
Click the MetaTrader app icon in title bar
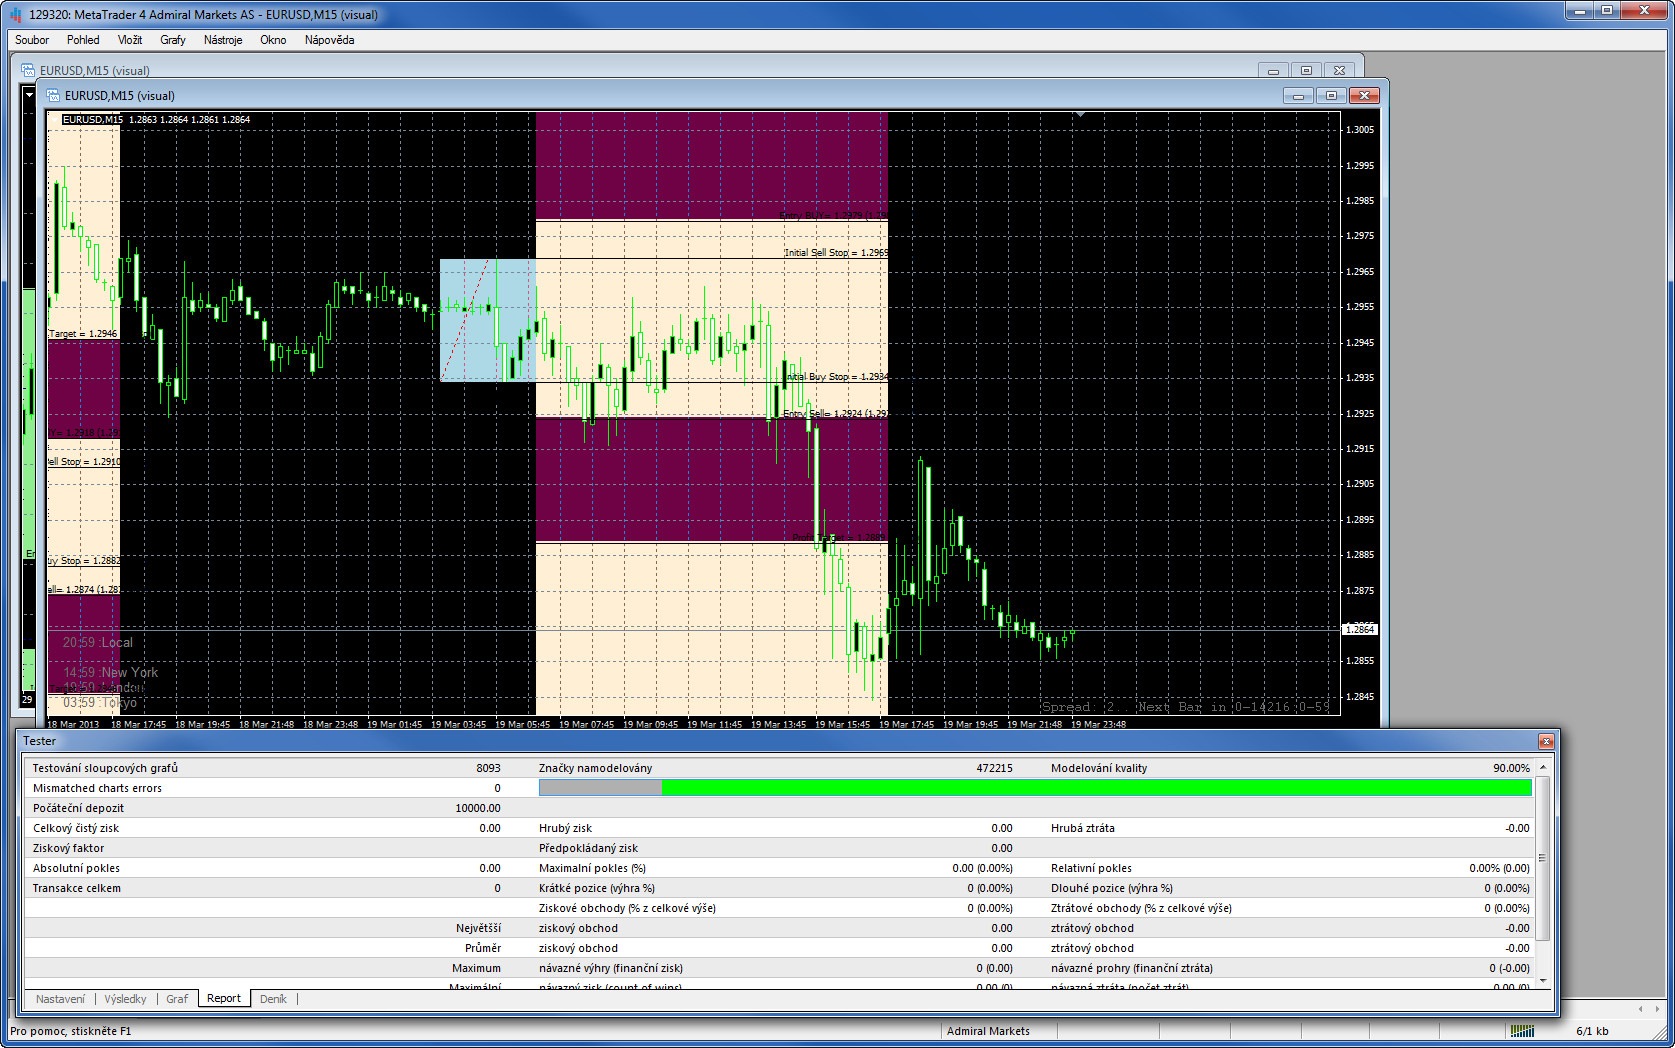(15, 15)
